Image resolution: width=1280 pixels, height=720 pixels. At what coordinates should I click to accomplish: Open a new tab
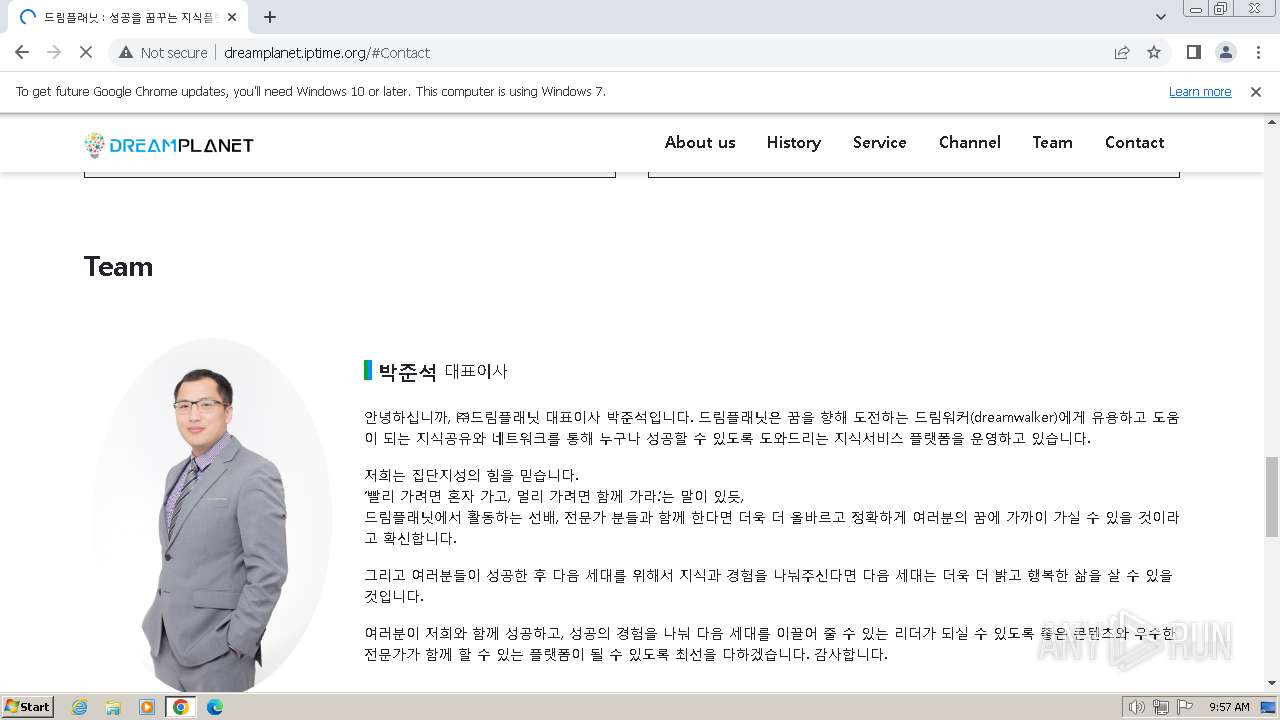click(x=270, y=17)
